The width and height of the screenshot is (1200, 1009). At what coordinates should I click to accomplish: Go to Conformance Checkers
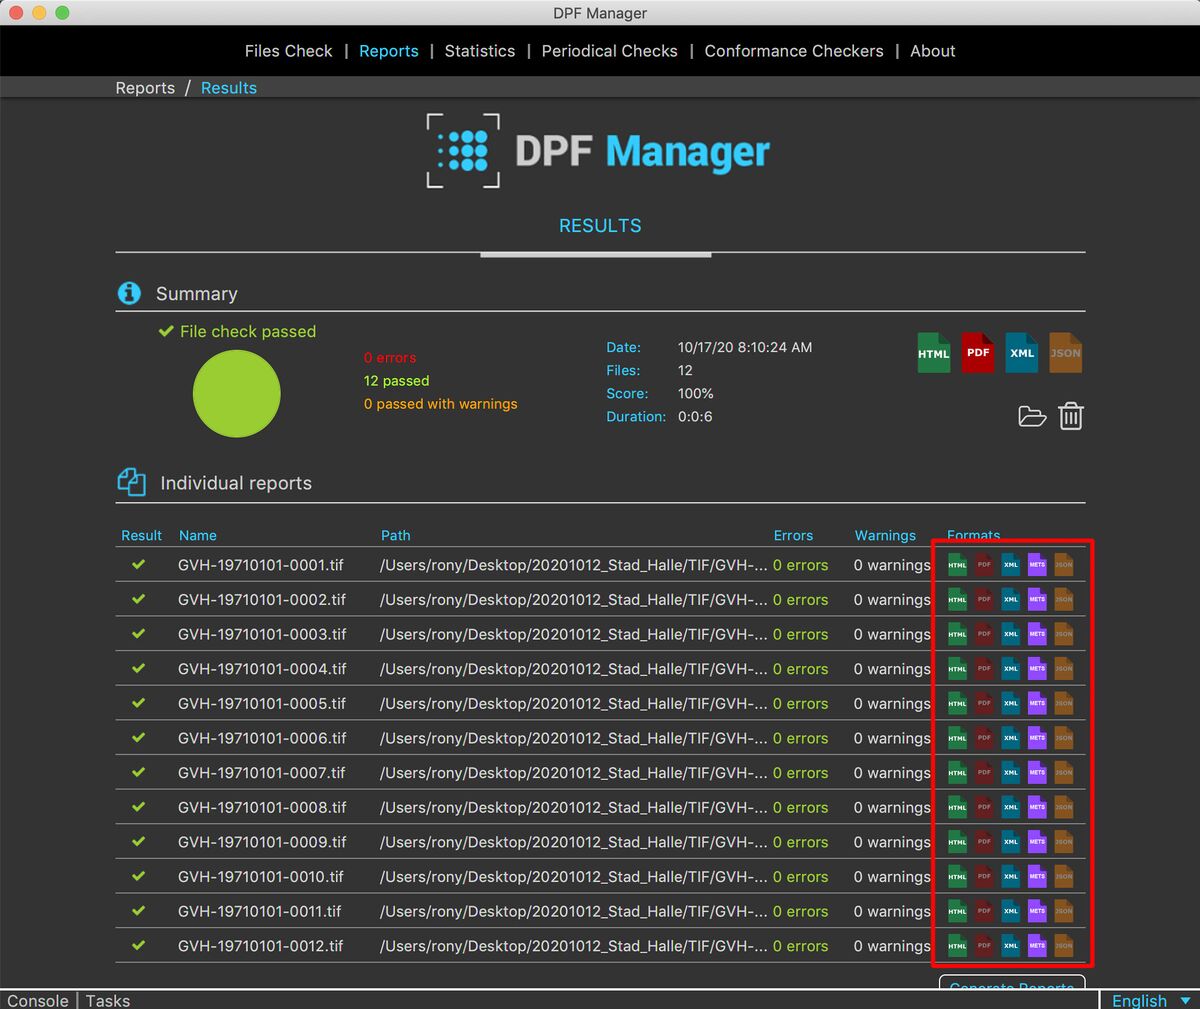tap(794, 51)
